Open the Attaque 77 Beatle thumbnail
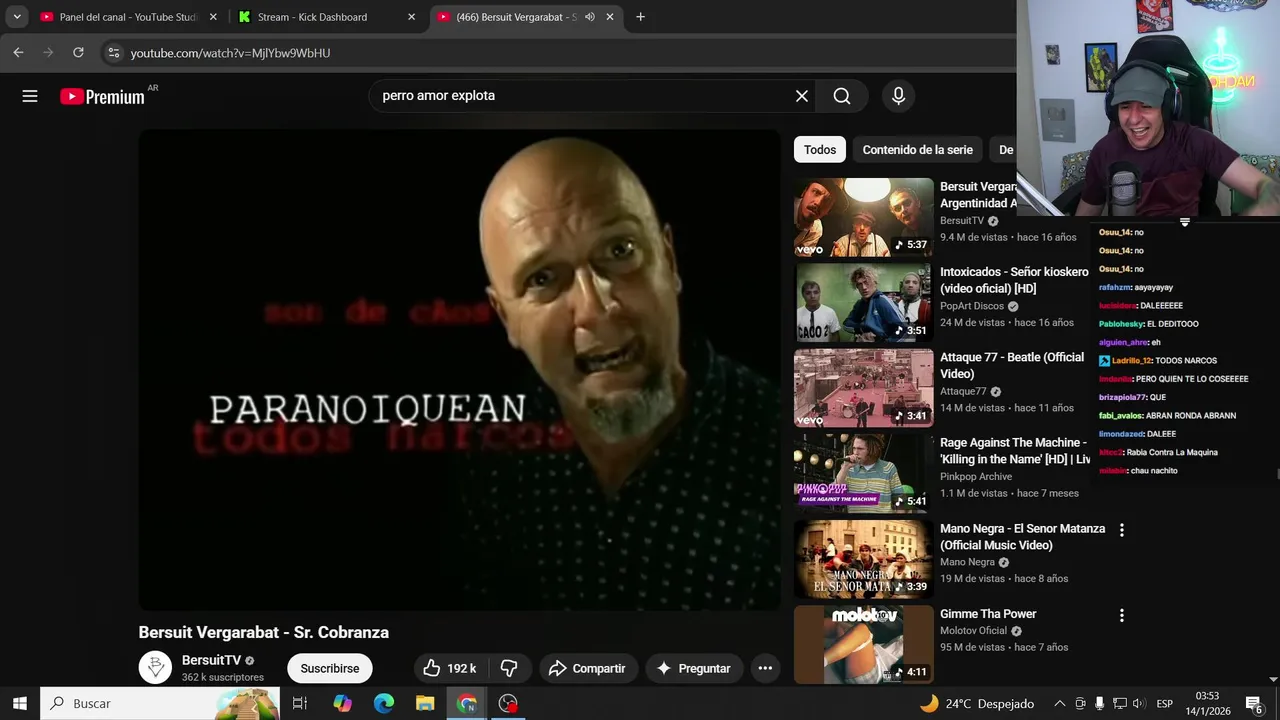The image size is (1280, 720). (x=863, y=388)
